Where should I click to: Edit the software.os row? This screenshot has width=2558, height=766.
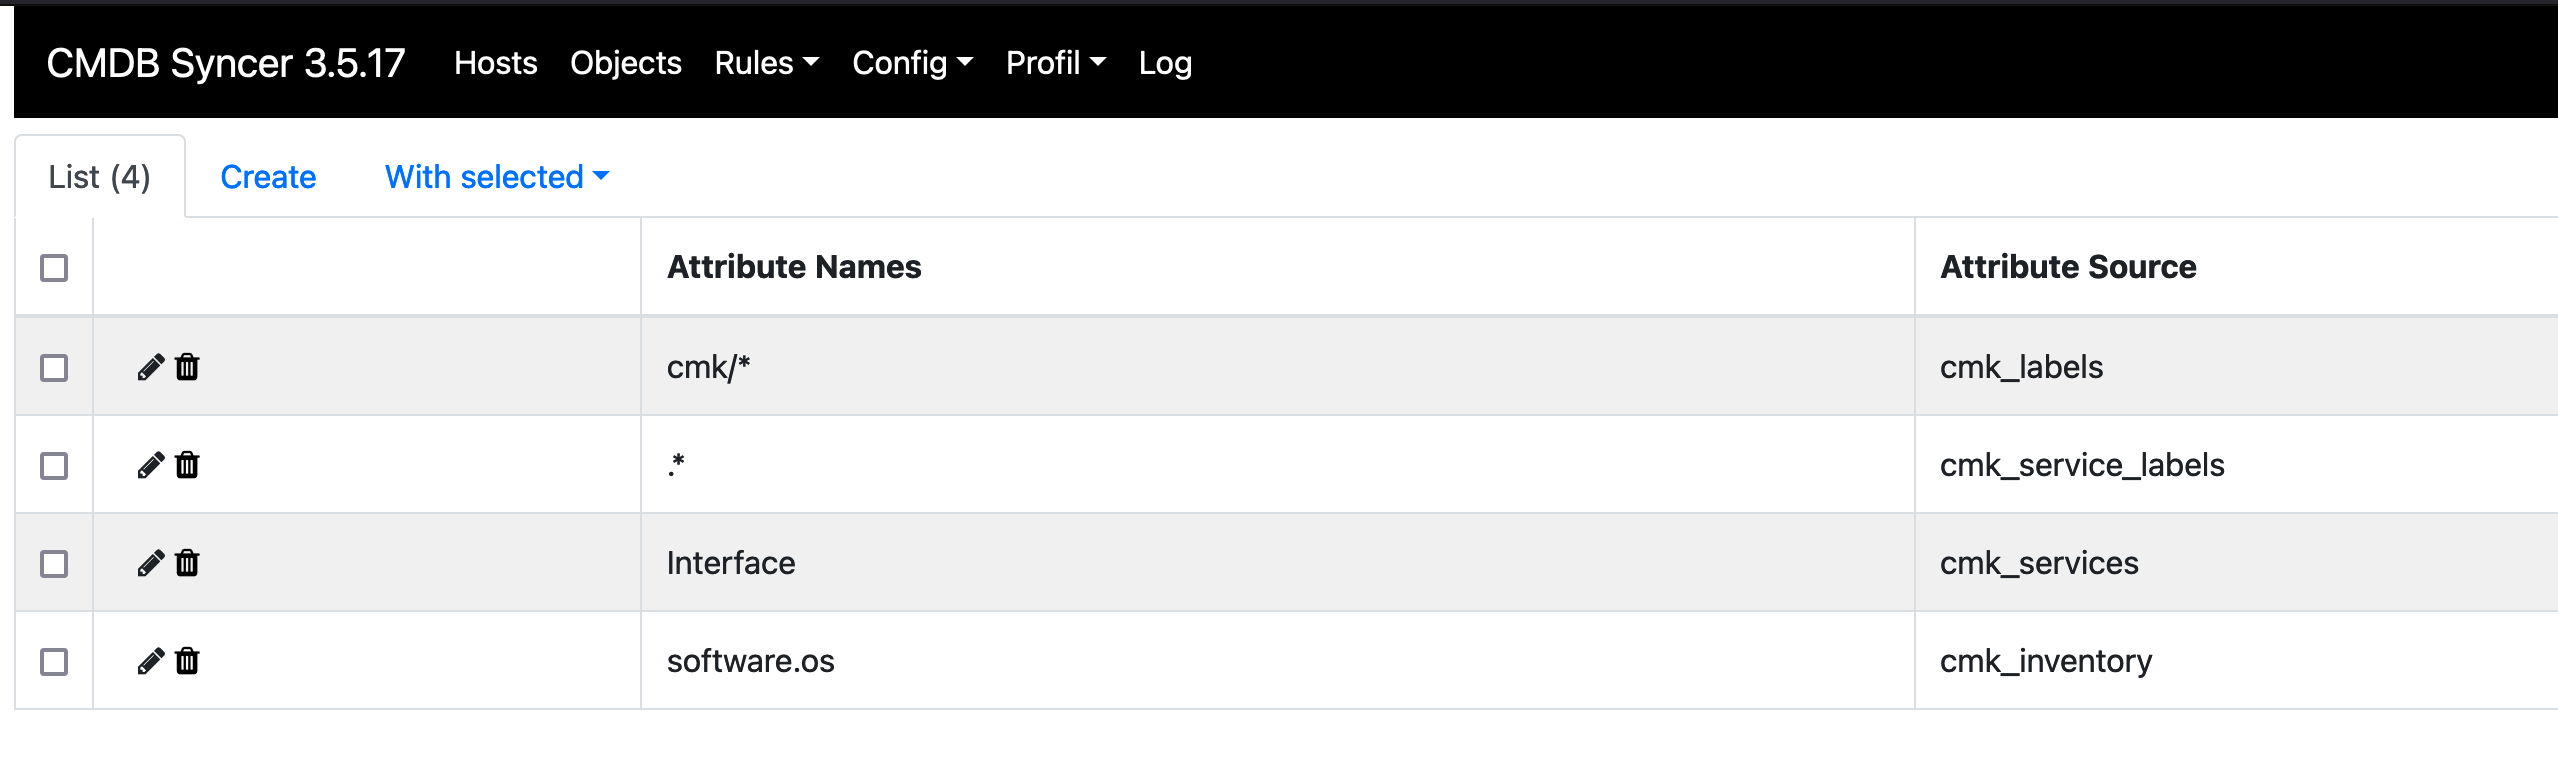coord(150,661)
